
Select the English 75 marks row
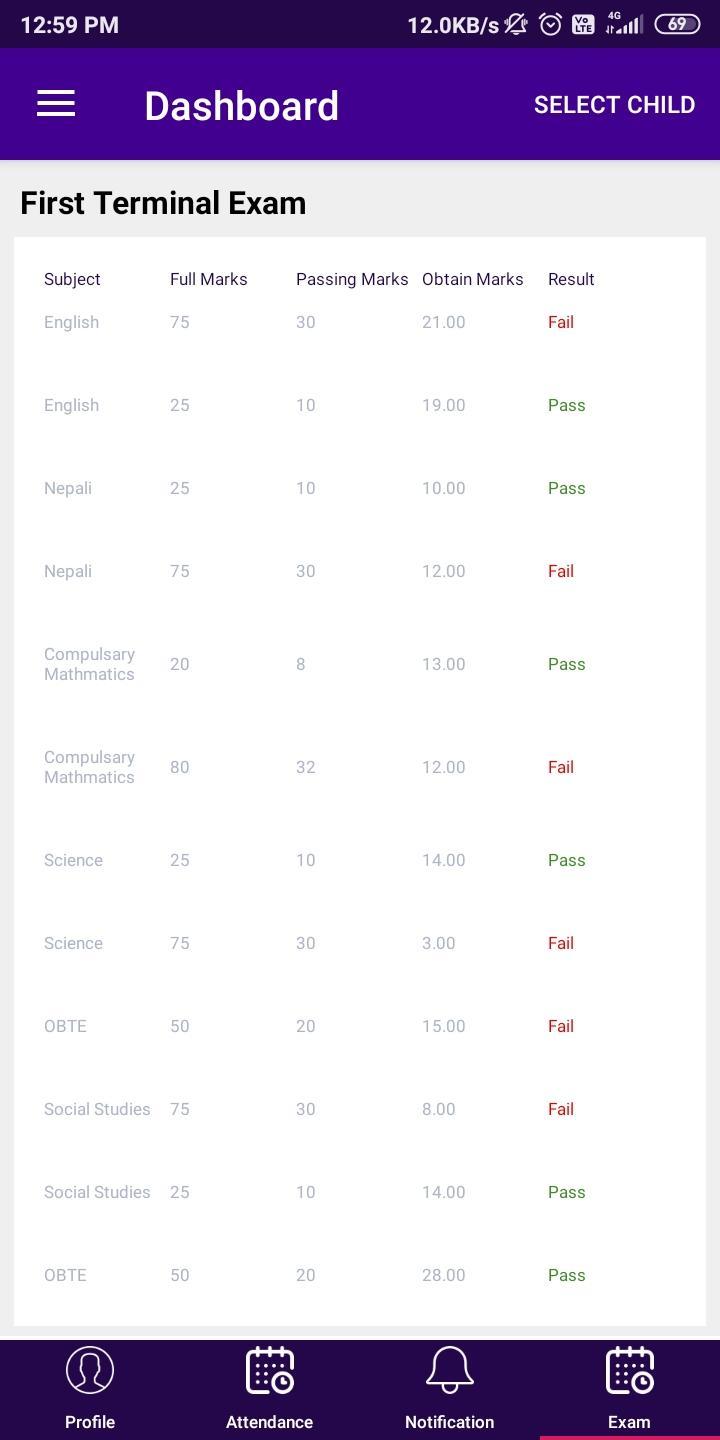[360, 322]
